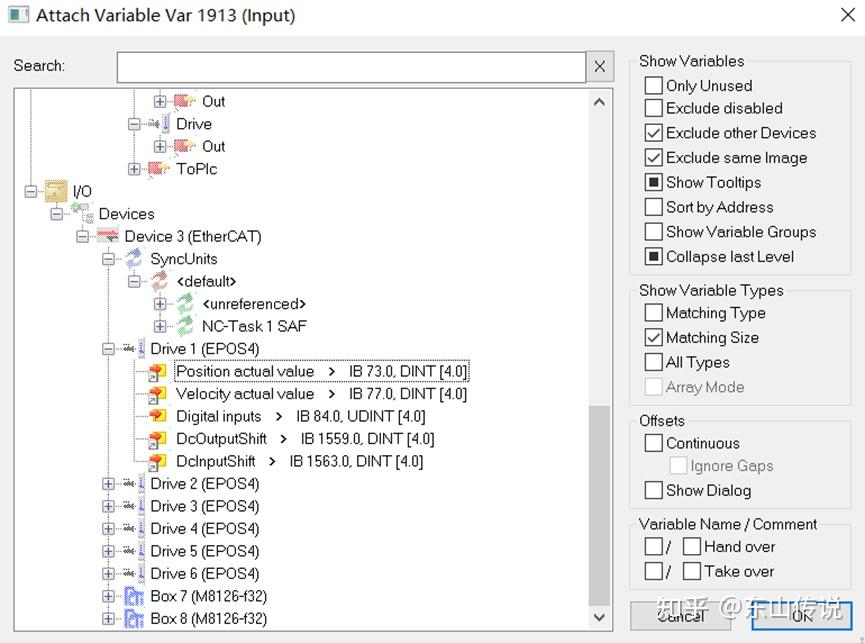Click inside the Search input field
The height and width of the screenshot is (643, 865).
tap(350, 66)
